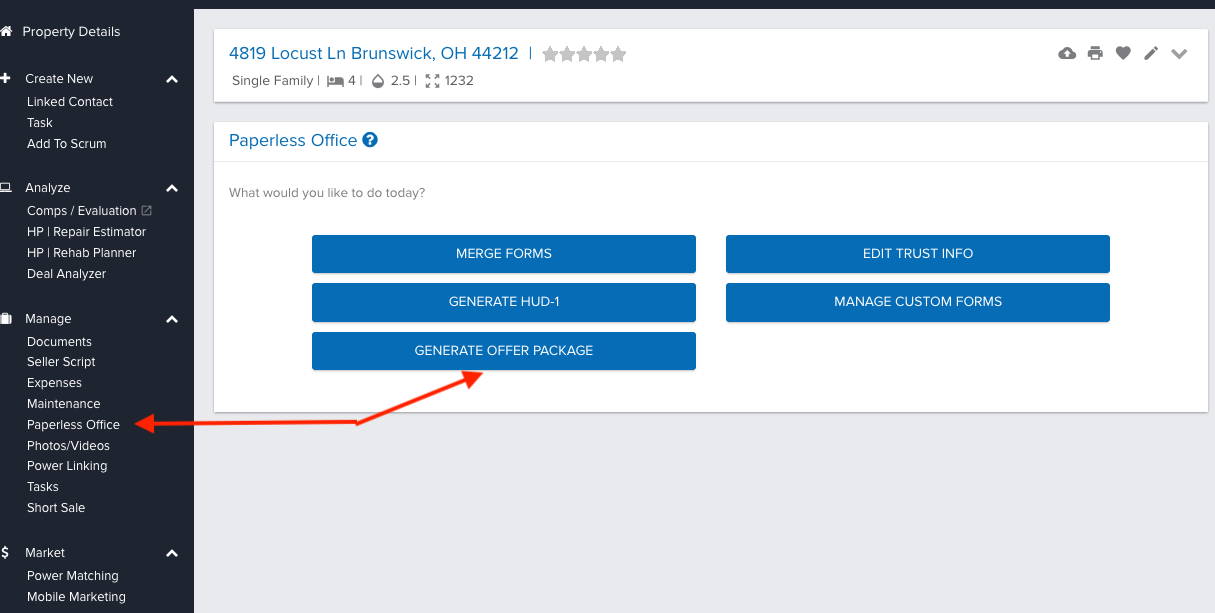Open Documents under Manage

coord(59,342)
